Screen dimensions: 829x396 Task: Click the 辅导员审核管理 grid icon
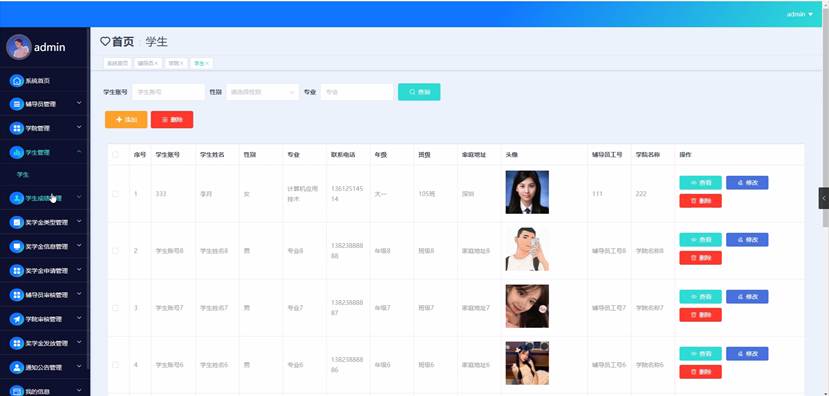[17, 294]
